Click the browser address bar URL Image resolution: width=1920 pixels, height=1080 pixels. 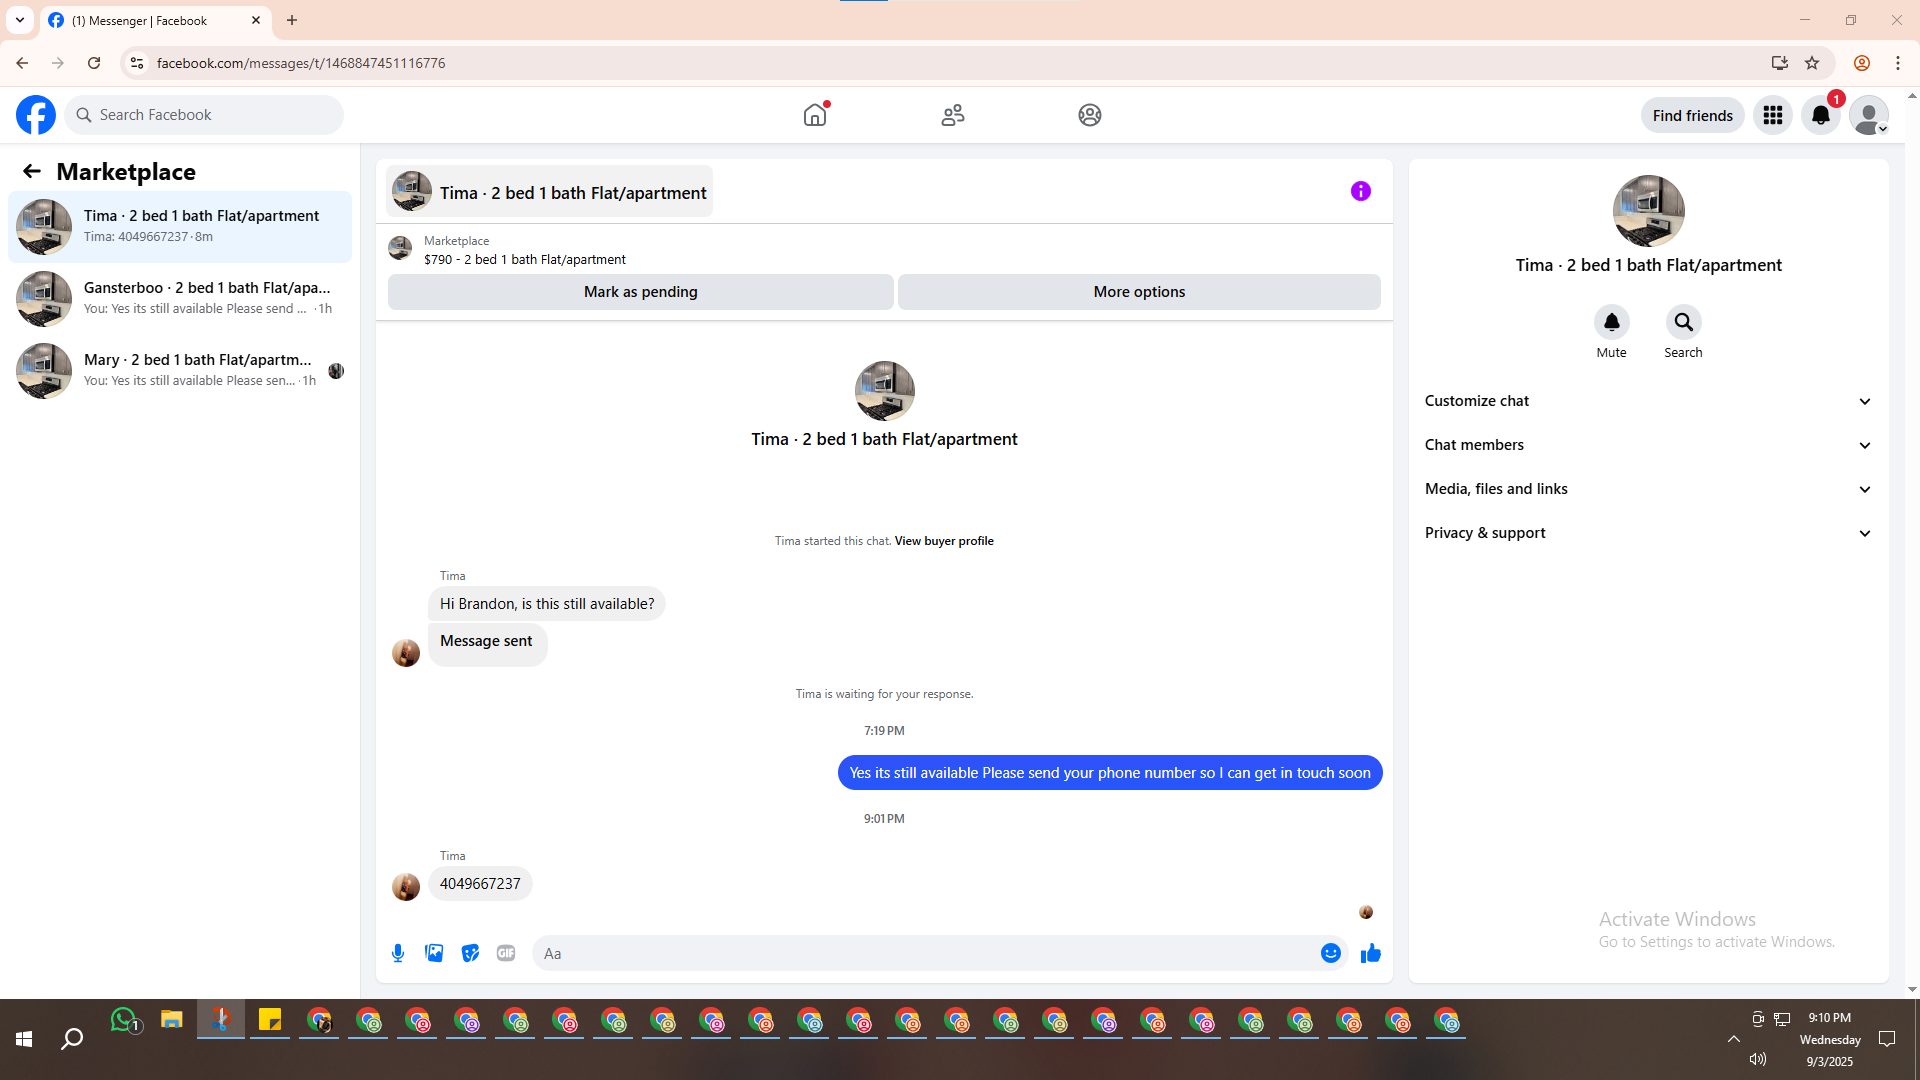point(301,63)
